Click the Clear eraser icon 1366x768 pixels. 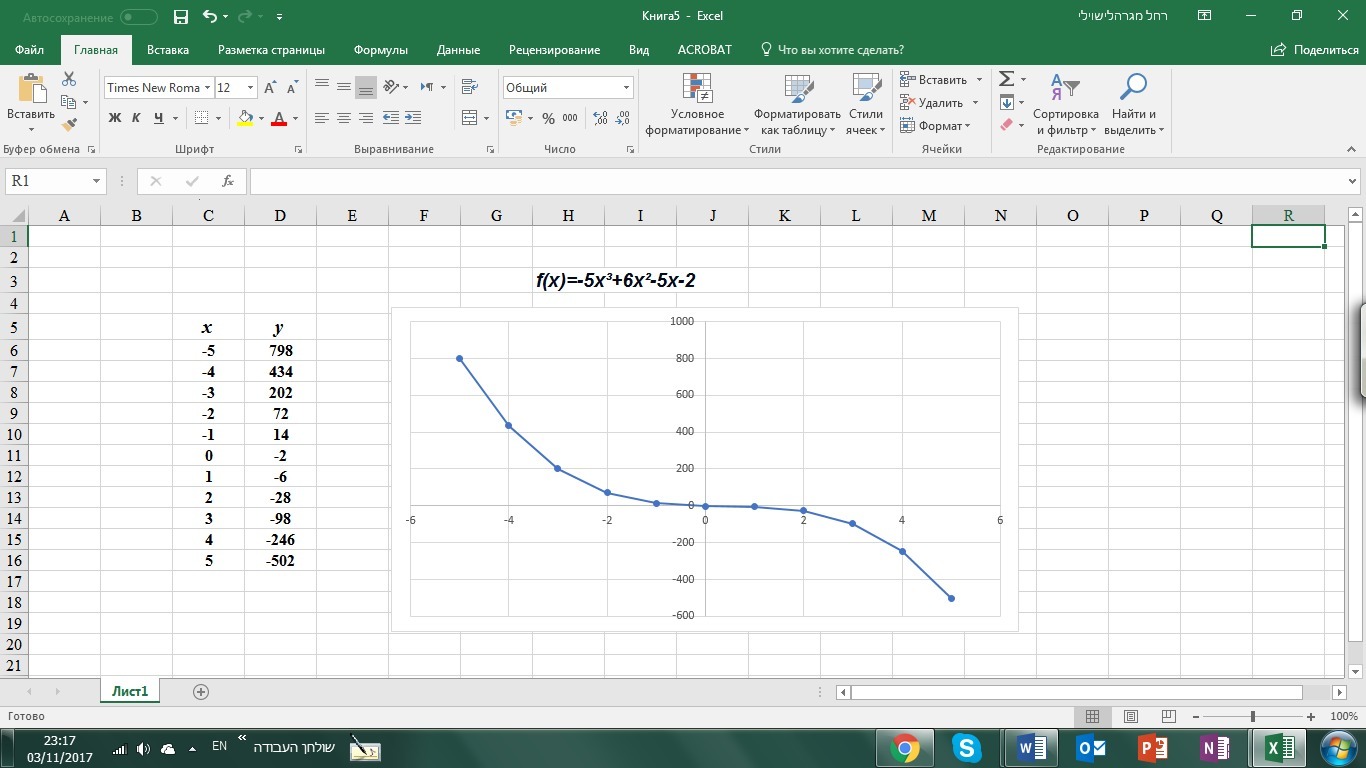click(x=1007, y=125)
